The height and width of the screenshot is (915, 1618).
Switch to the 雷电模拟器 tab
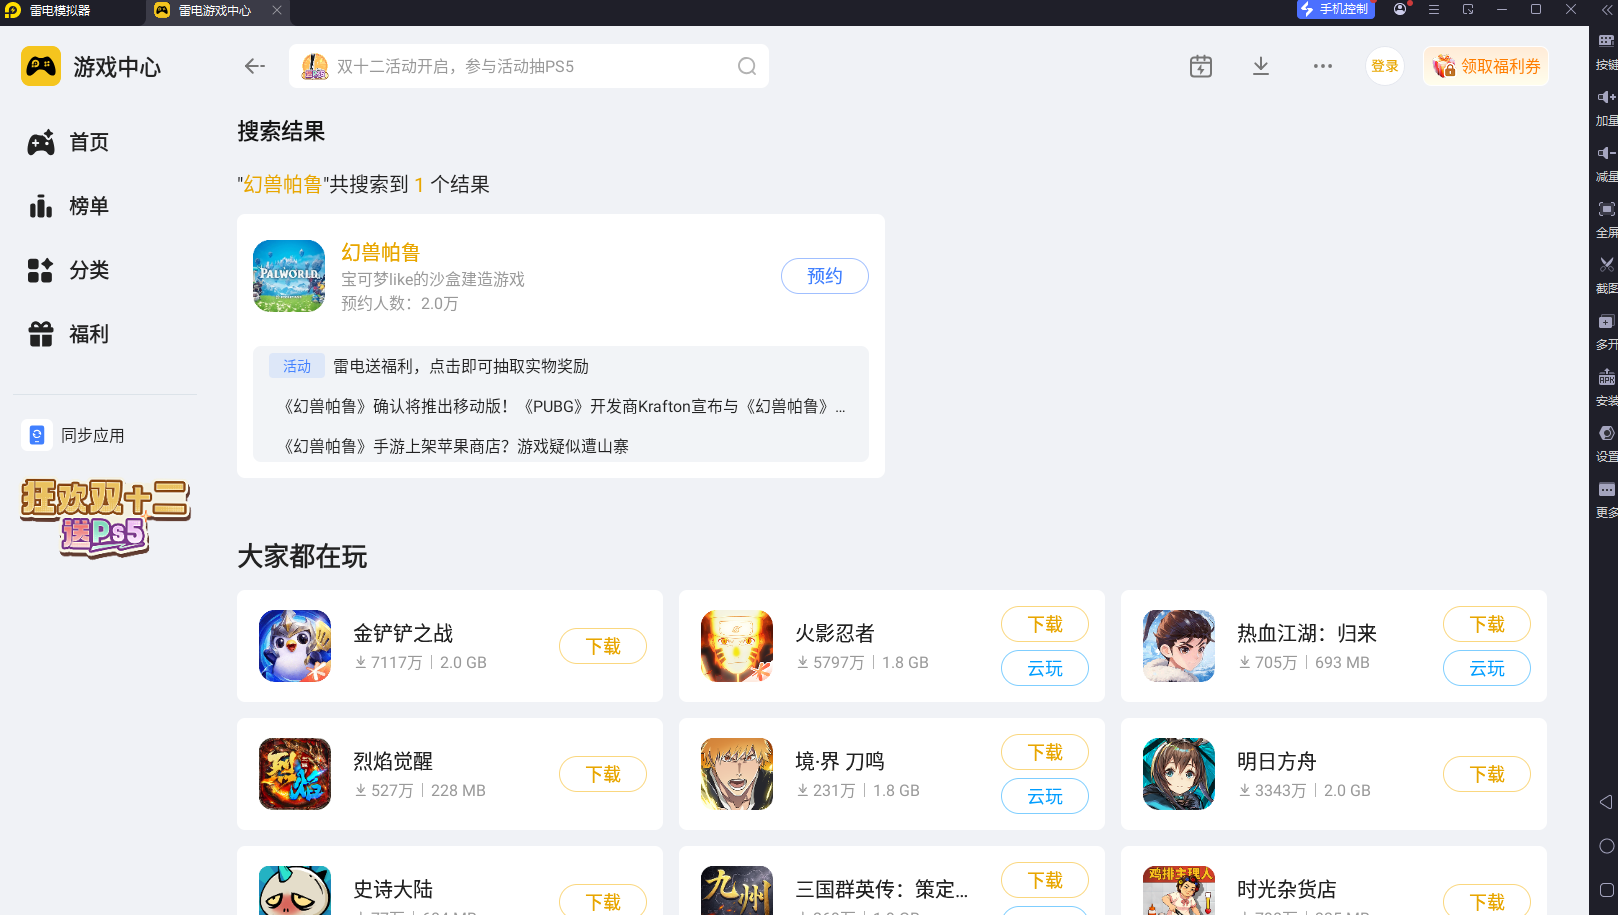pos(60,13)
